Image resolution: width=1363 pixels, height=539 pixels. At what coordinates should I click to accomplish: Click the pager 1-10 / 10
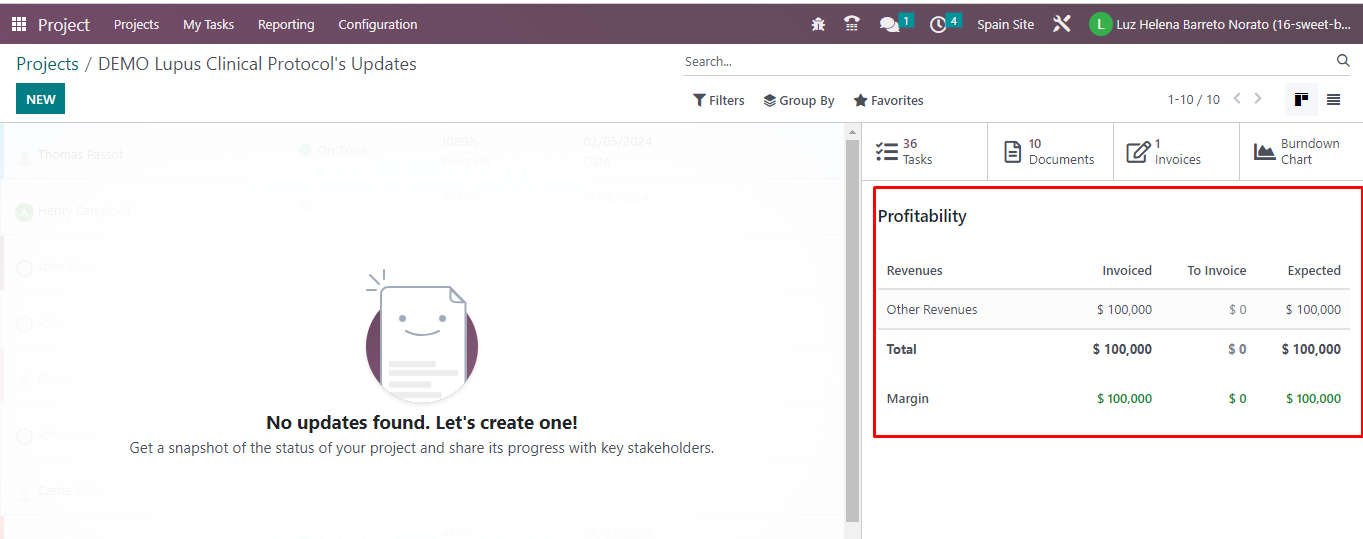(1194, 100)
